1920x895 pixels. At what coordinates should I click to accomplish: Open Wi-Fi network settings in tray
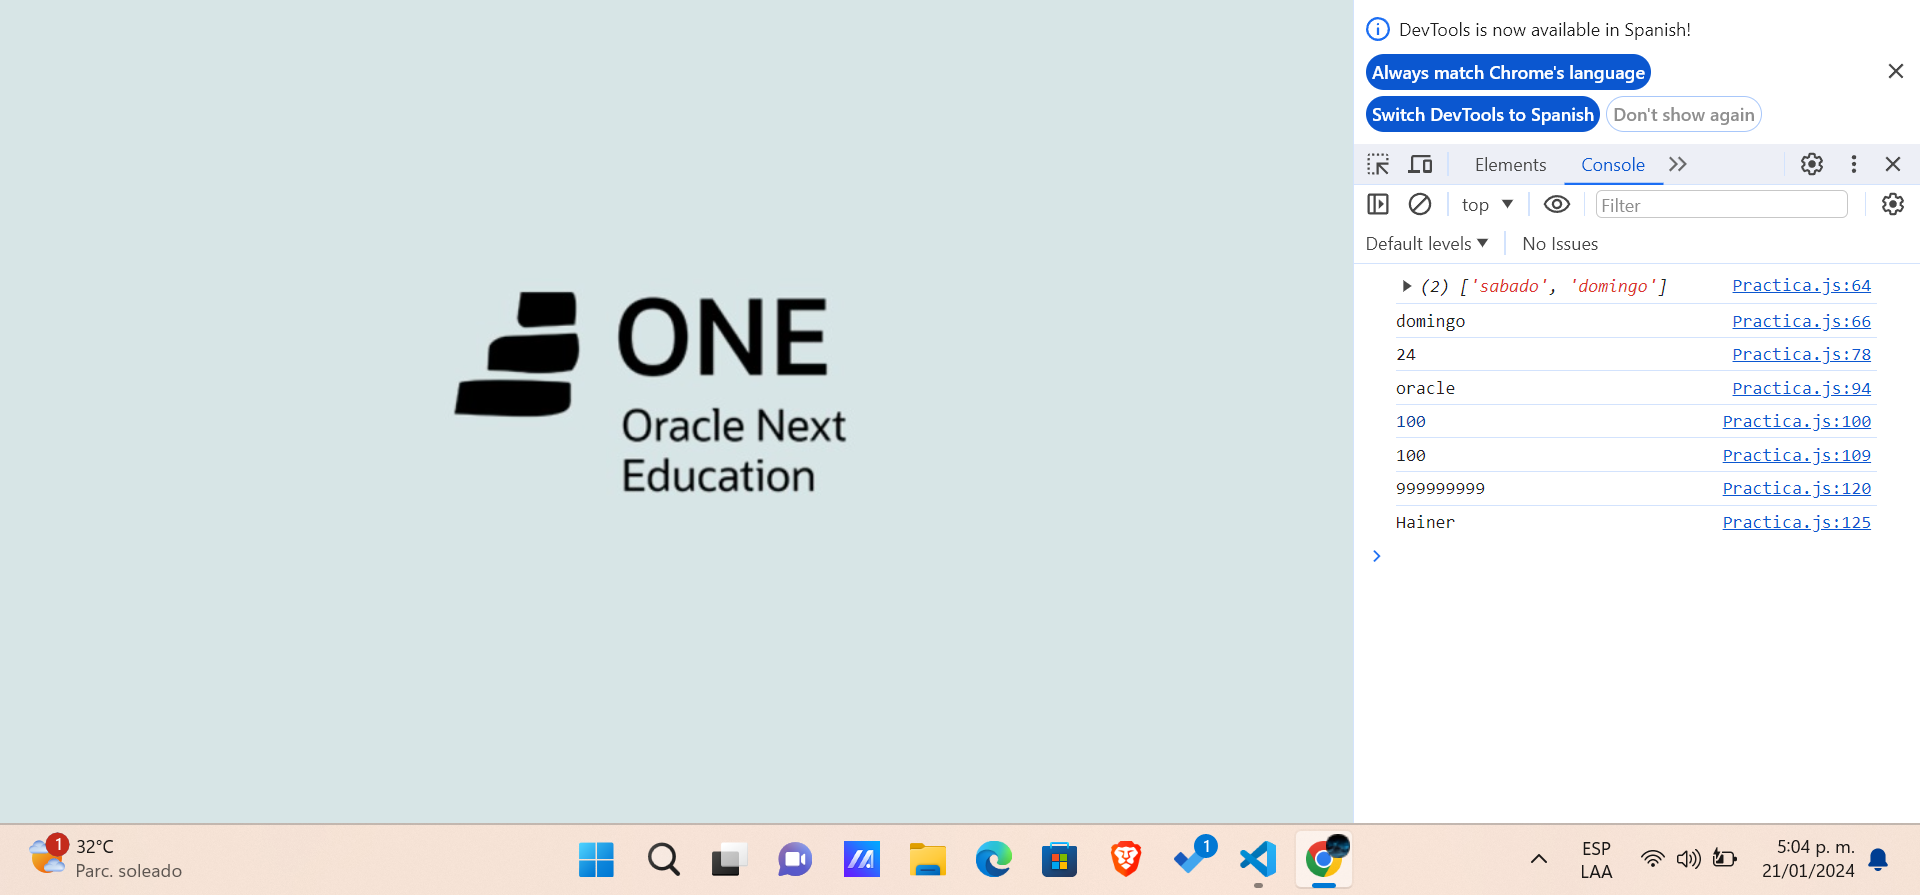tap(1652, 859)
